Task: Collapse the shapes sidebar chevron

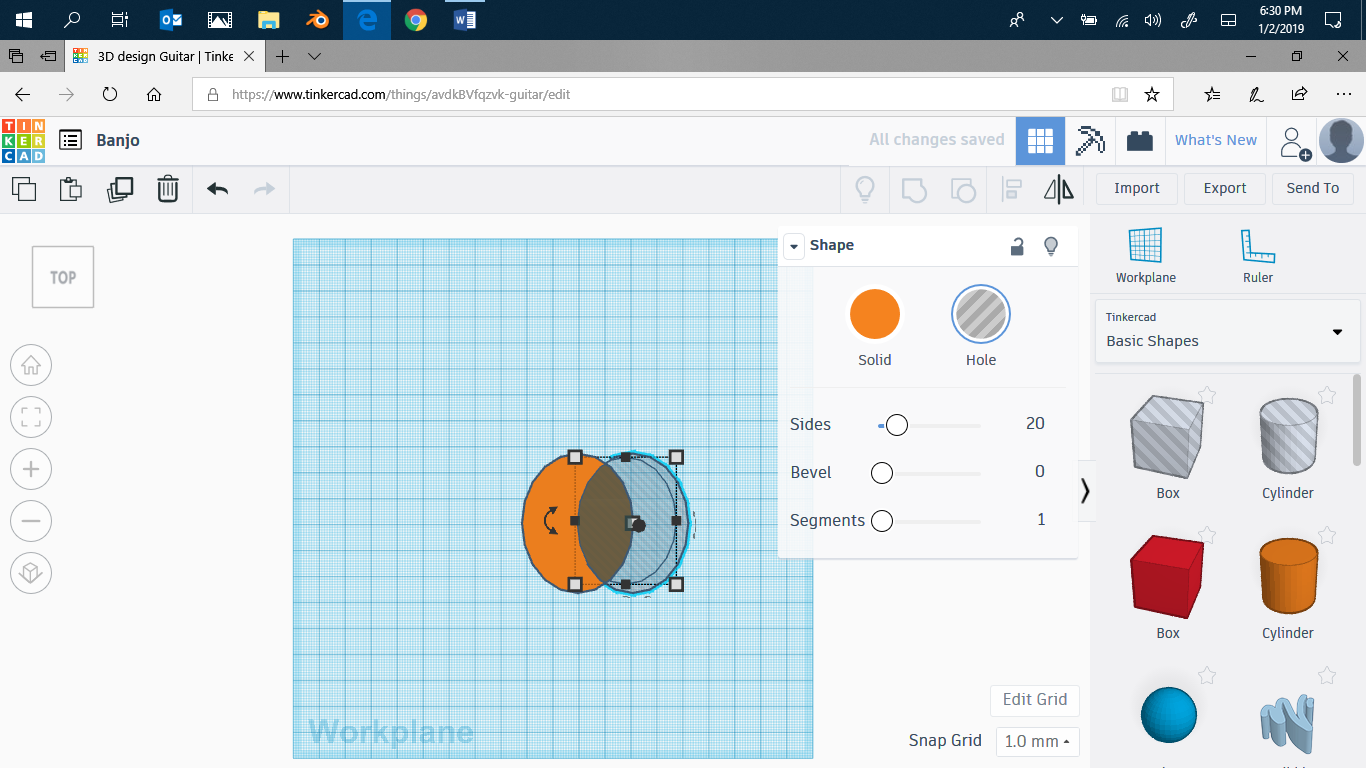Action: coord(1085,490)
